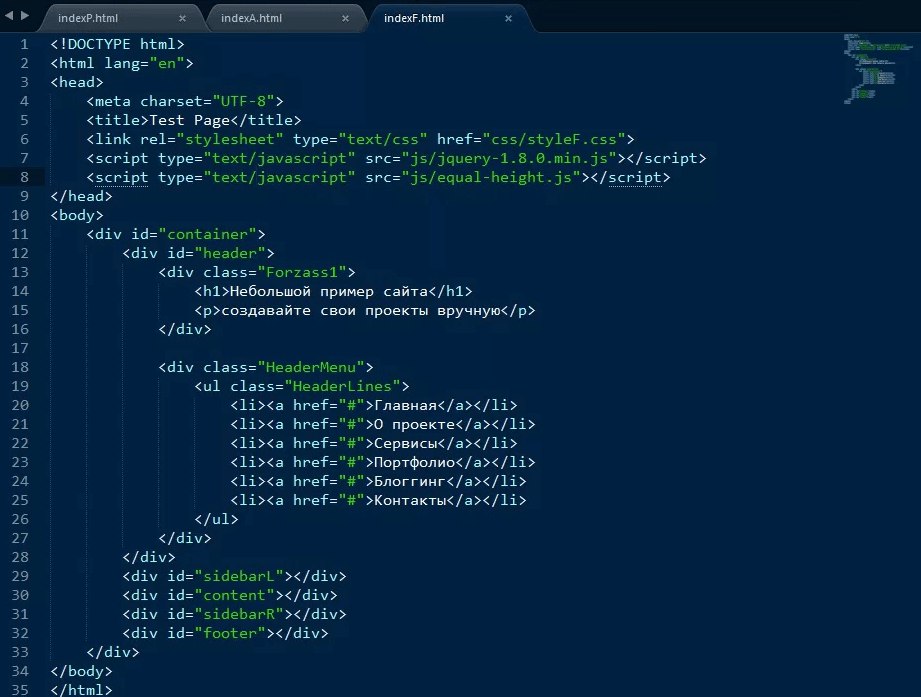Close the indexF.html tab
921x697 pixels.
pyautogui.click(x=508, y=18)
